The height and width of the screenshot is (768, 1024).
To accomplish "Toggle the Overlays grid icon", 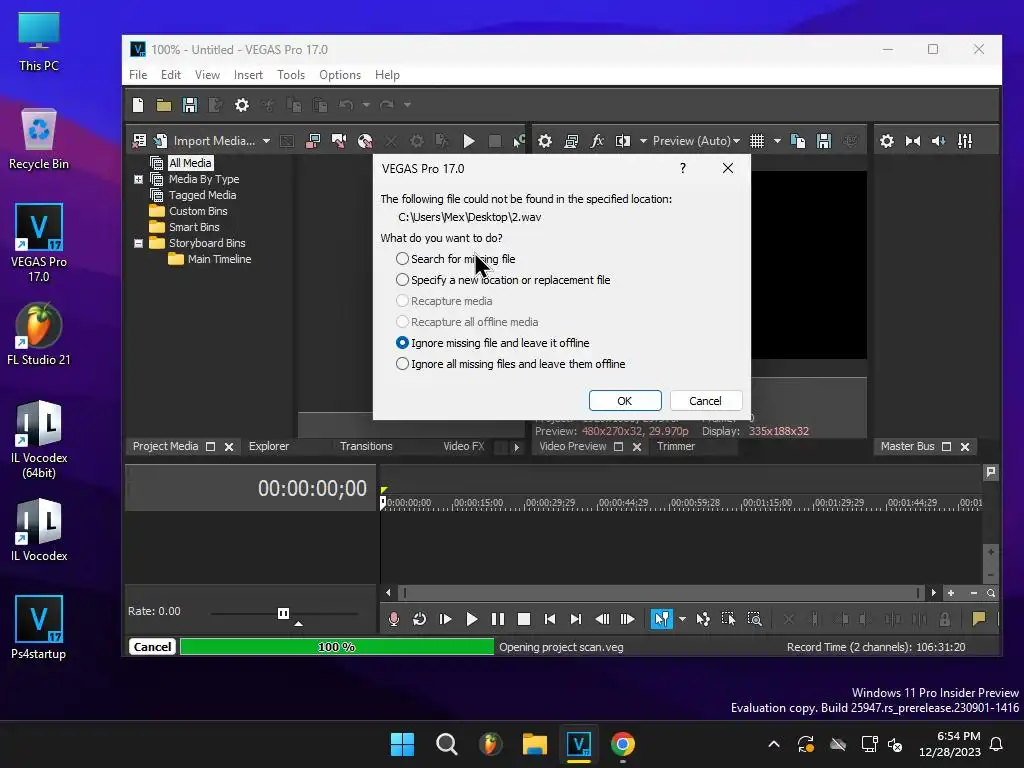I will (x=757, y=141).
